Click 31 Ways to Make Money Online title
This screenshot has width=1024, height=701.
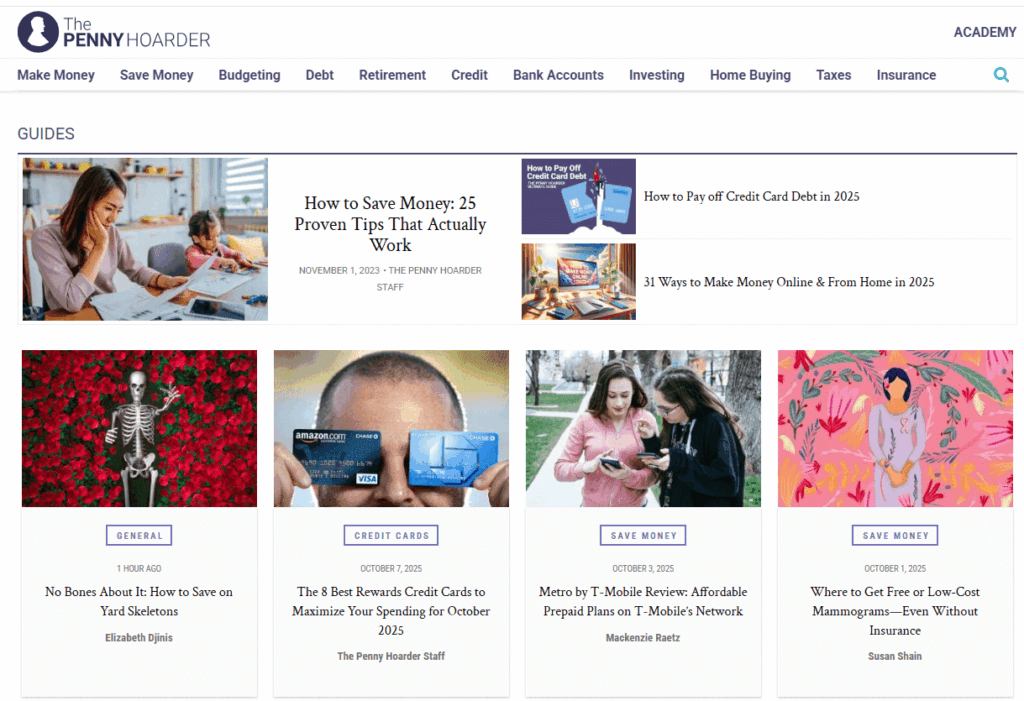[x=789, y=282]
